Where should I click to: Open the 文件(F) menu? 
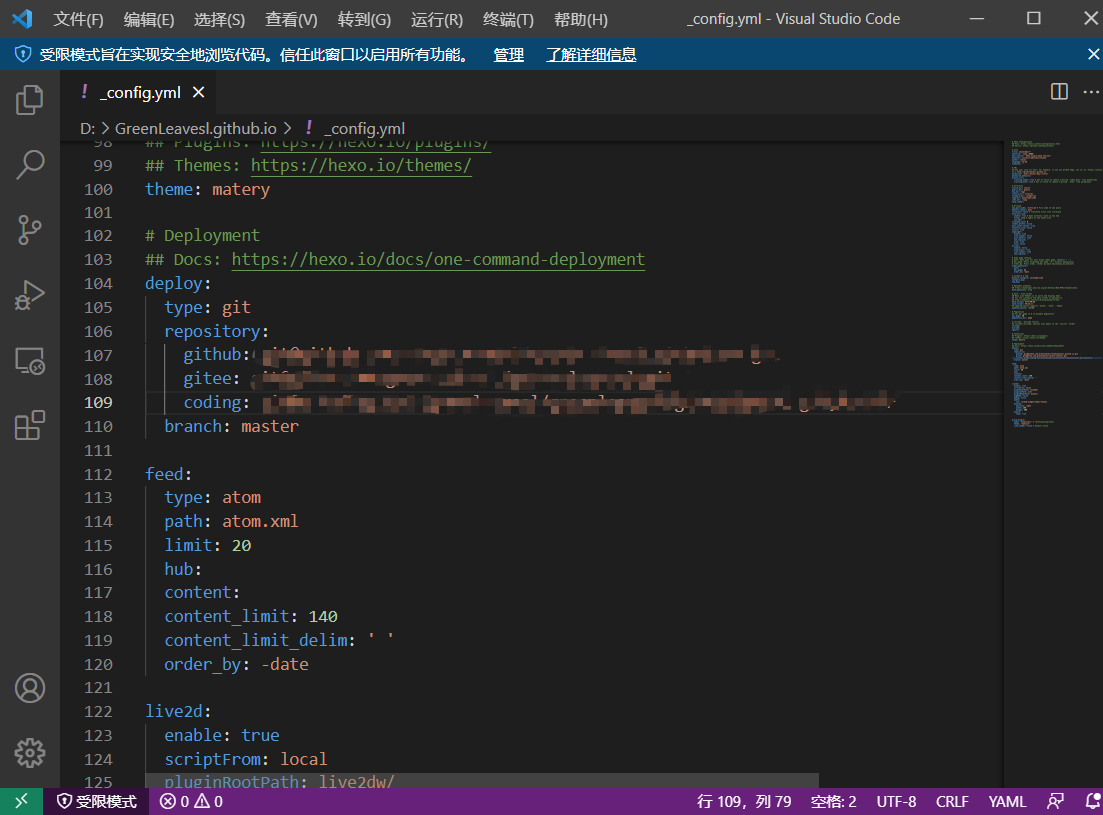coord(78,20)
